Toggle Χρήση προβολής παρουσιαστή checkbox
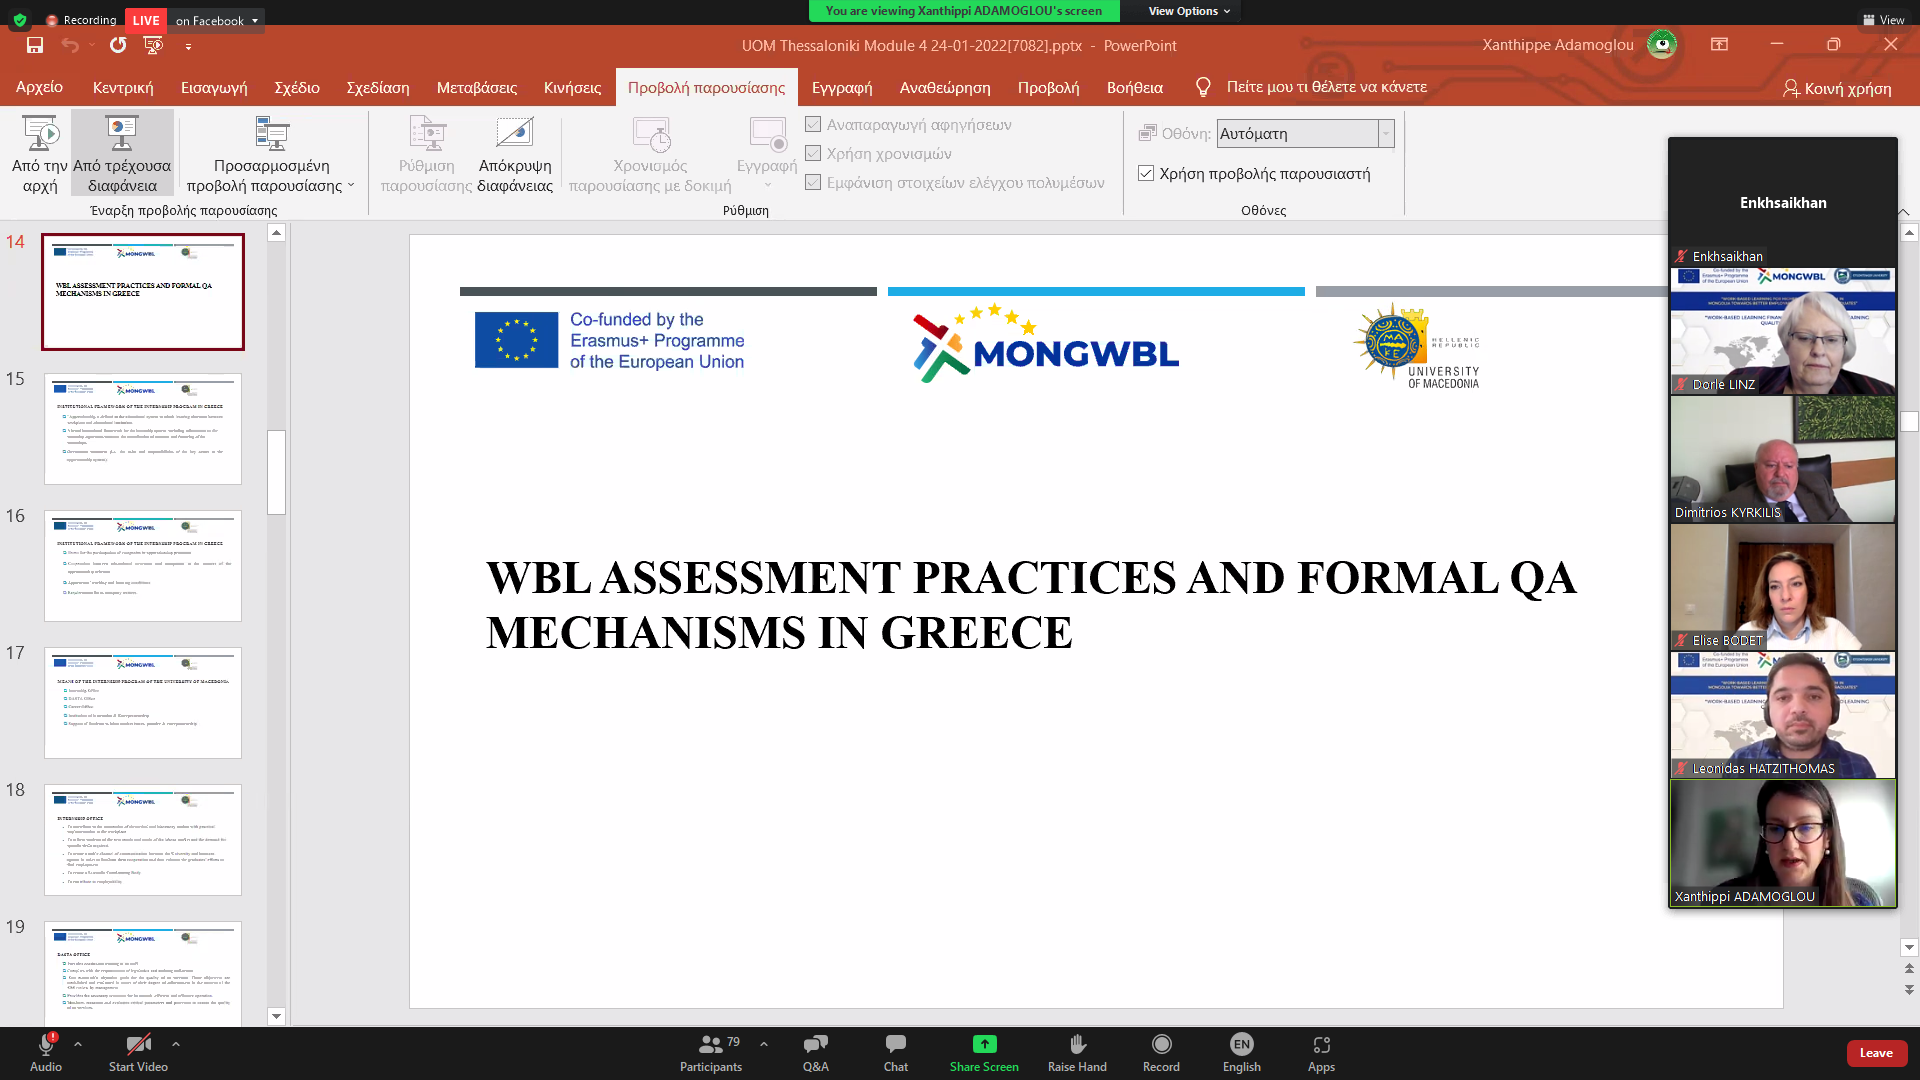 coord(1146,173)
